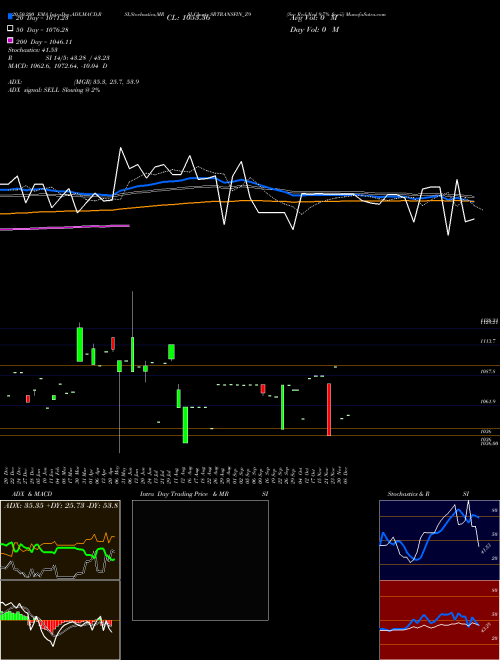
Task: Open the empty Intra Day Trading Price panel
Action: click(x=200, y=560)
